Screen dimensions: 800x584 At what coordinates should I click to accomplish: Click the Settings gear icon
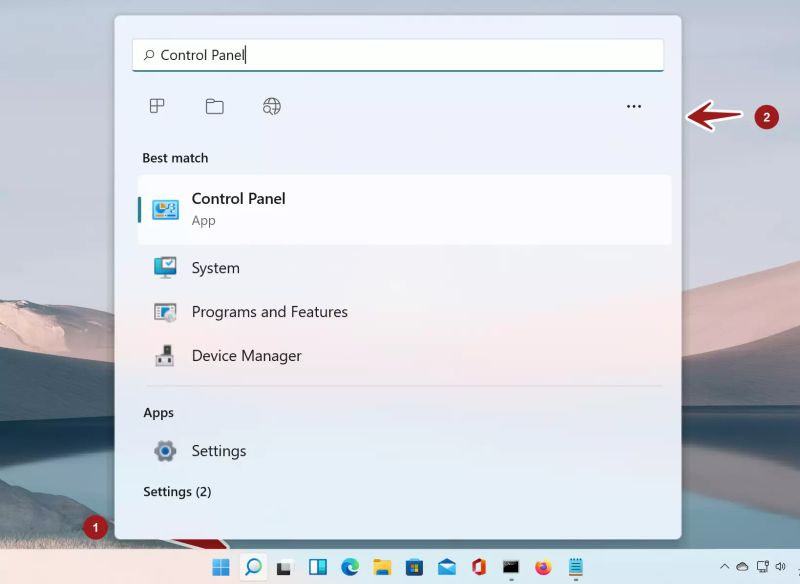[x=166, y=451]
